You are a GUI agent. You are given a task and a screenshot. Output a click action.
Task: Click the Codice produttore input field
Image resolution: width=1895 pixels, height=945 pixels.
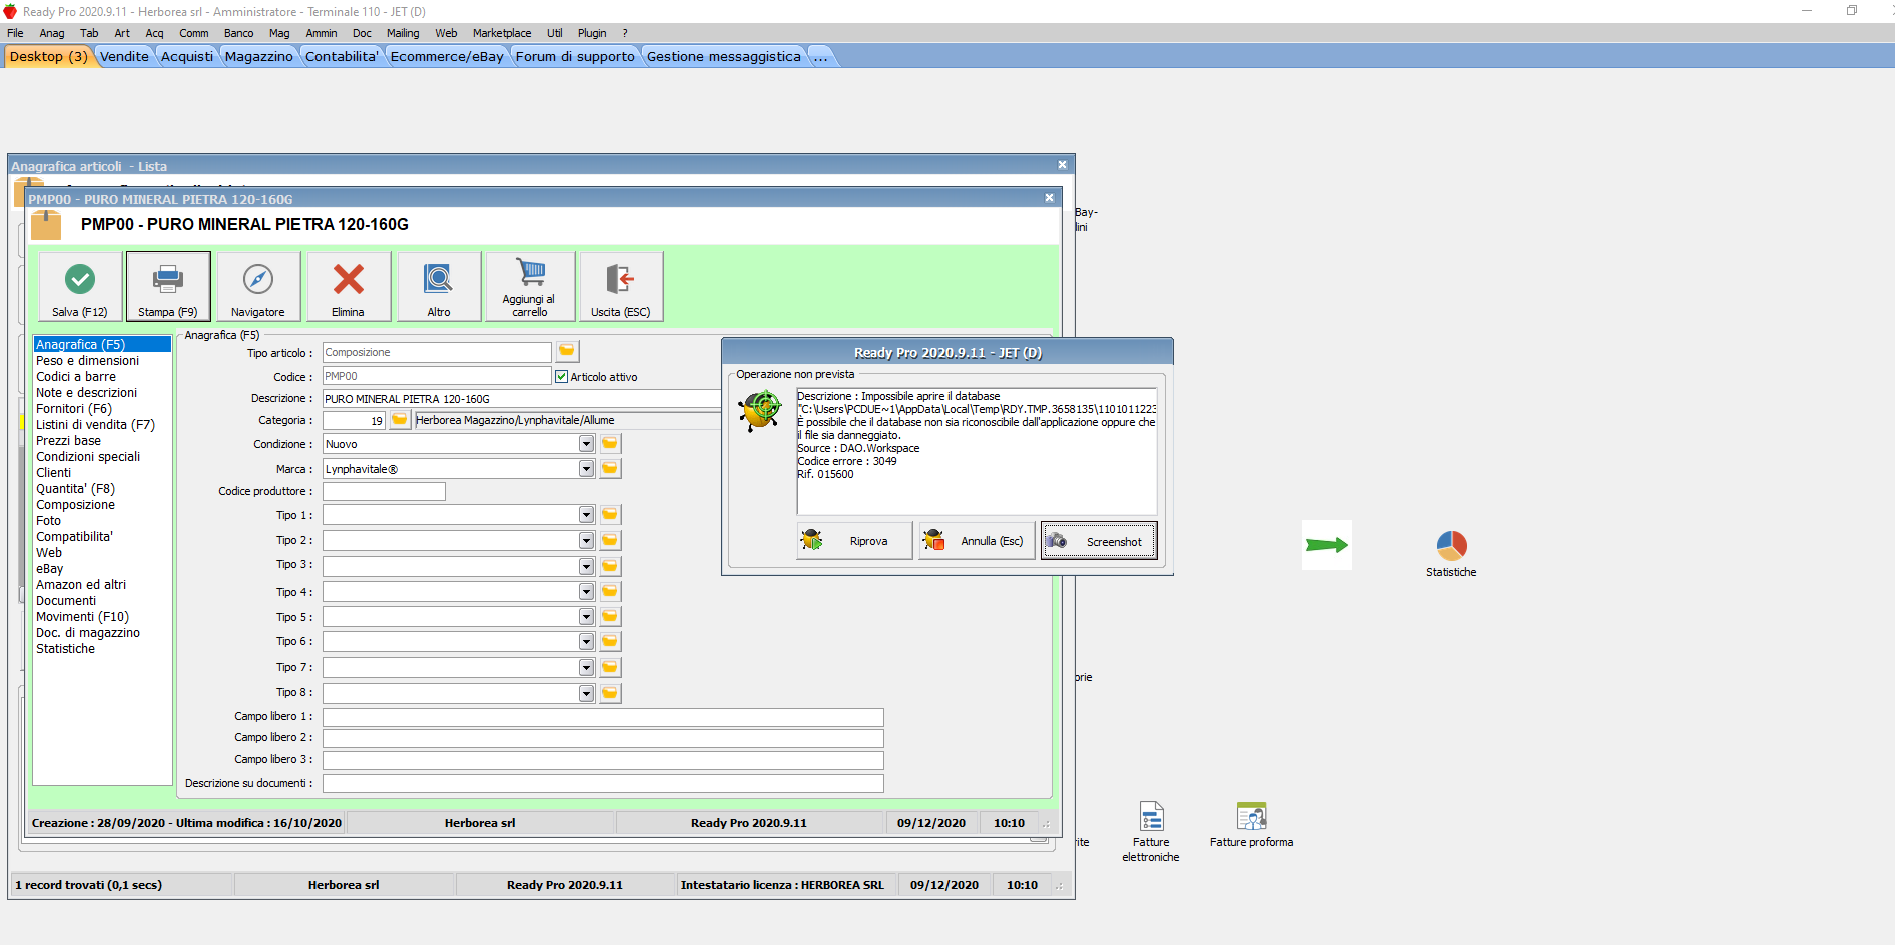[384, 491]
